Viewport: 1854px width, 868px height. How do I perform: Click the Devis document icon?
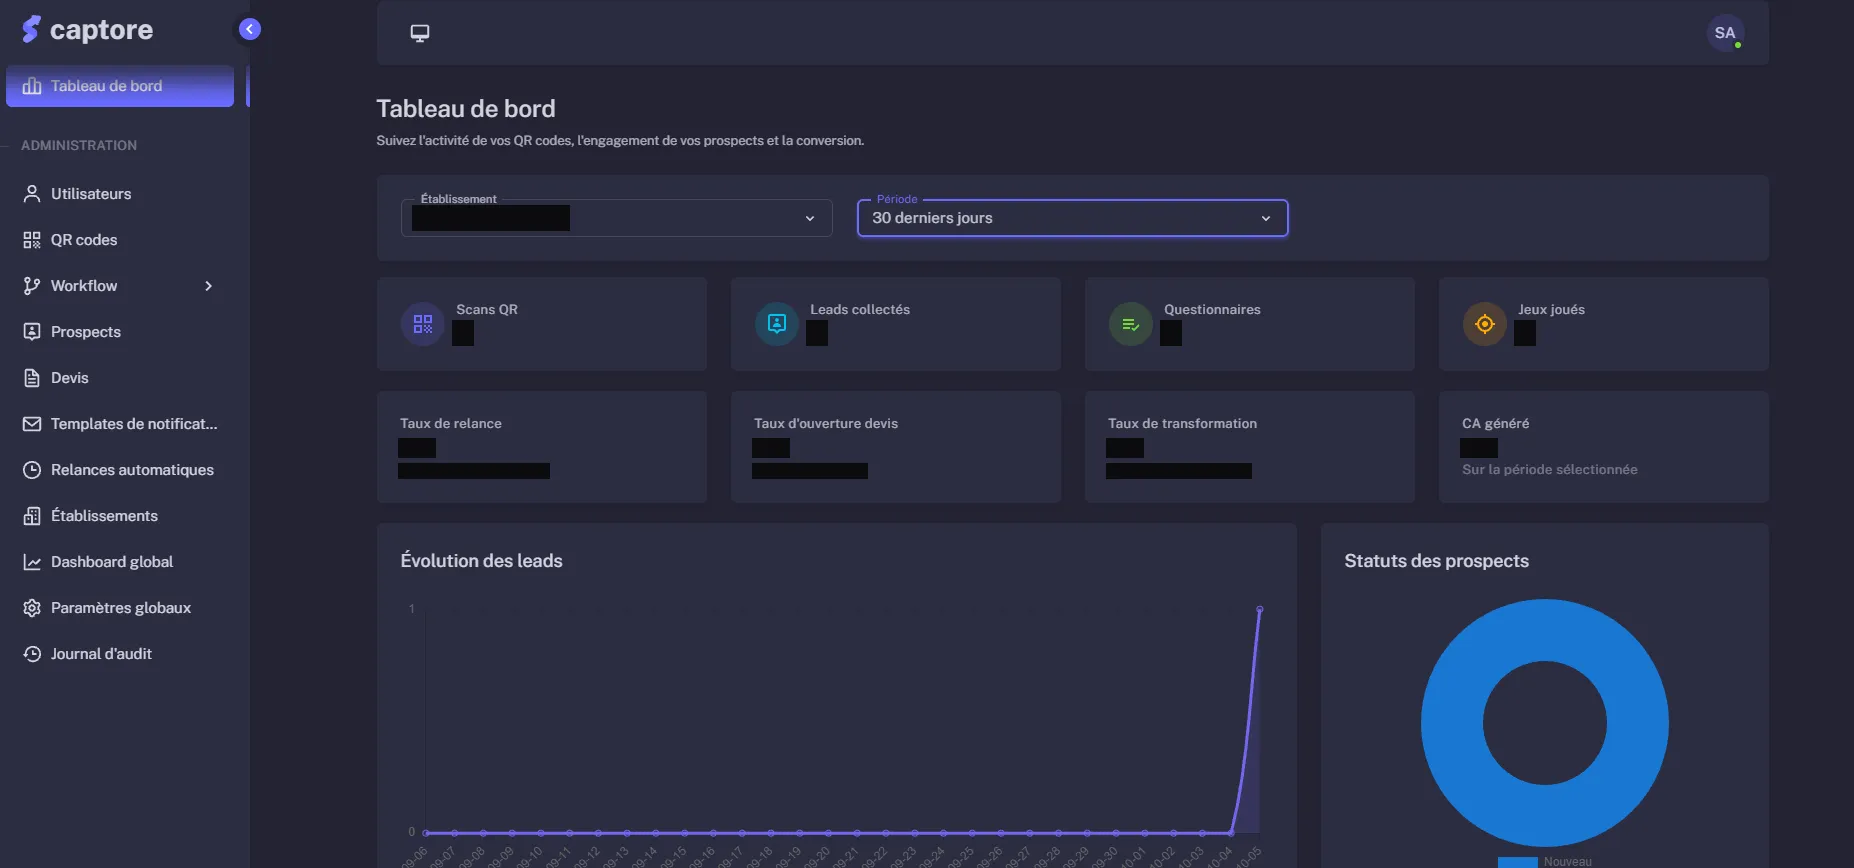point(32,378)
